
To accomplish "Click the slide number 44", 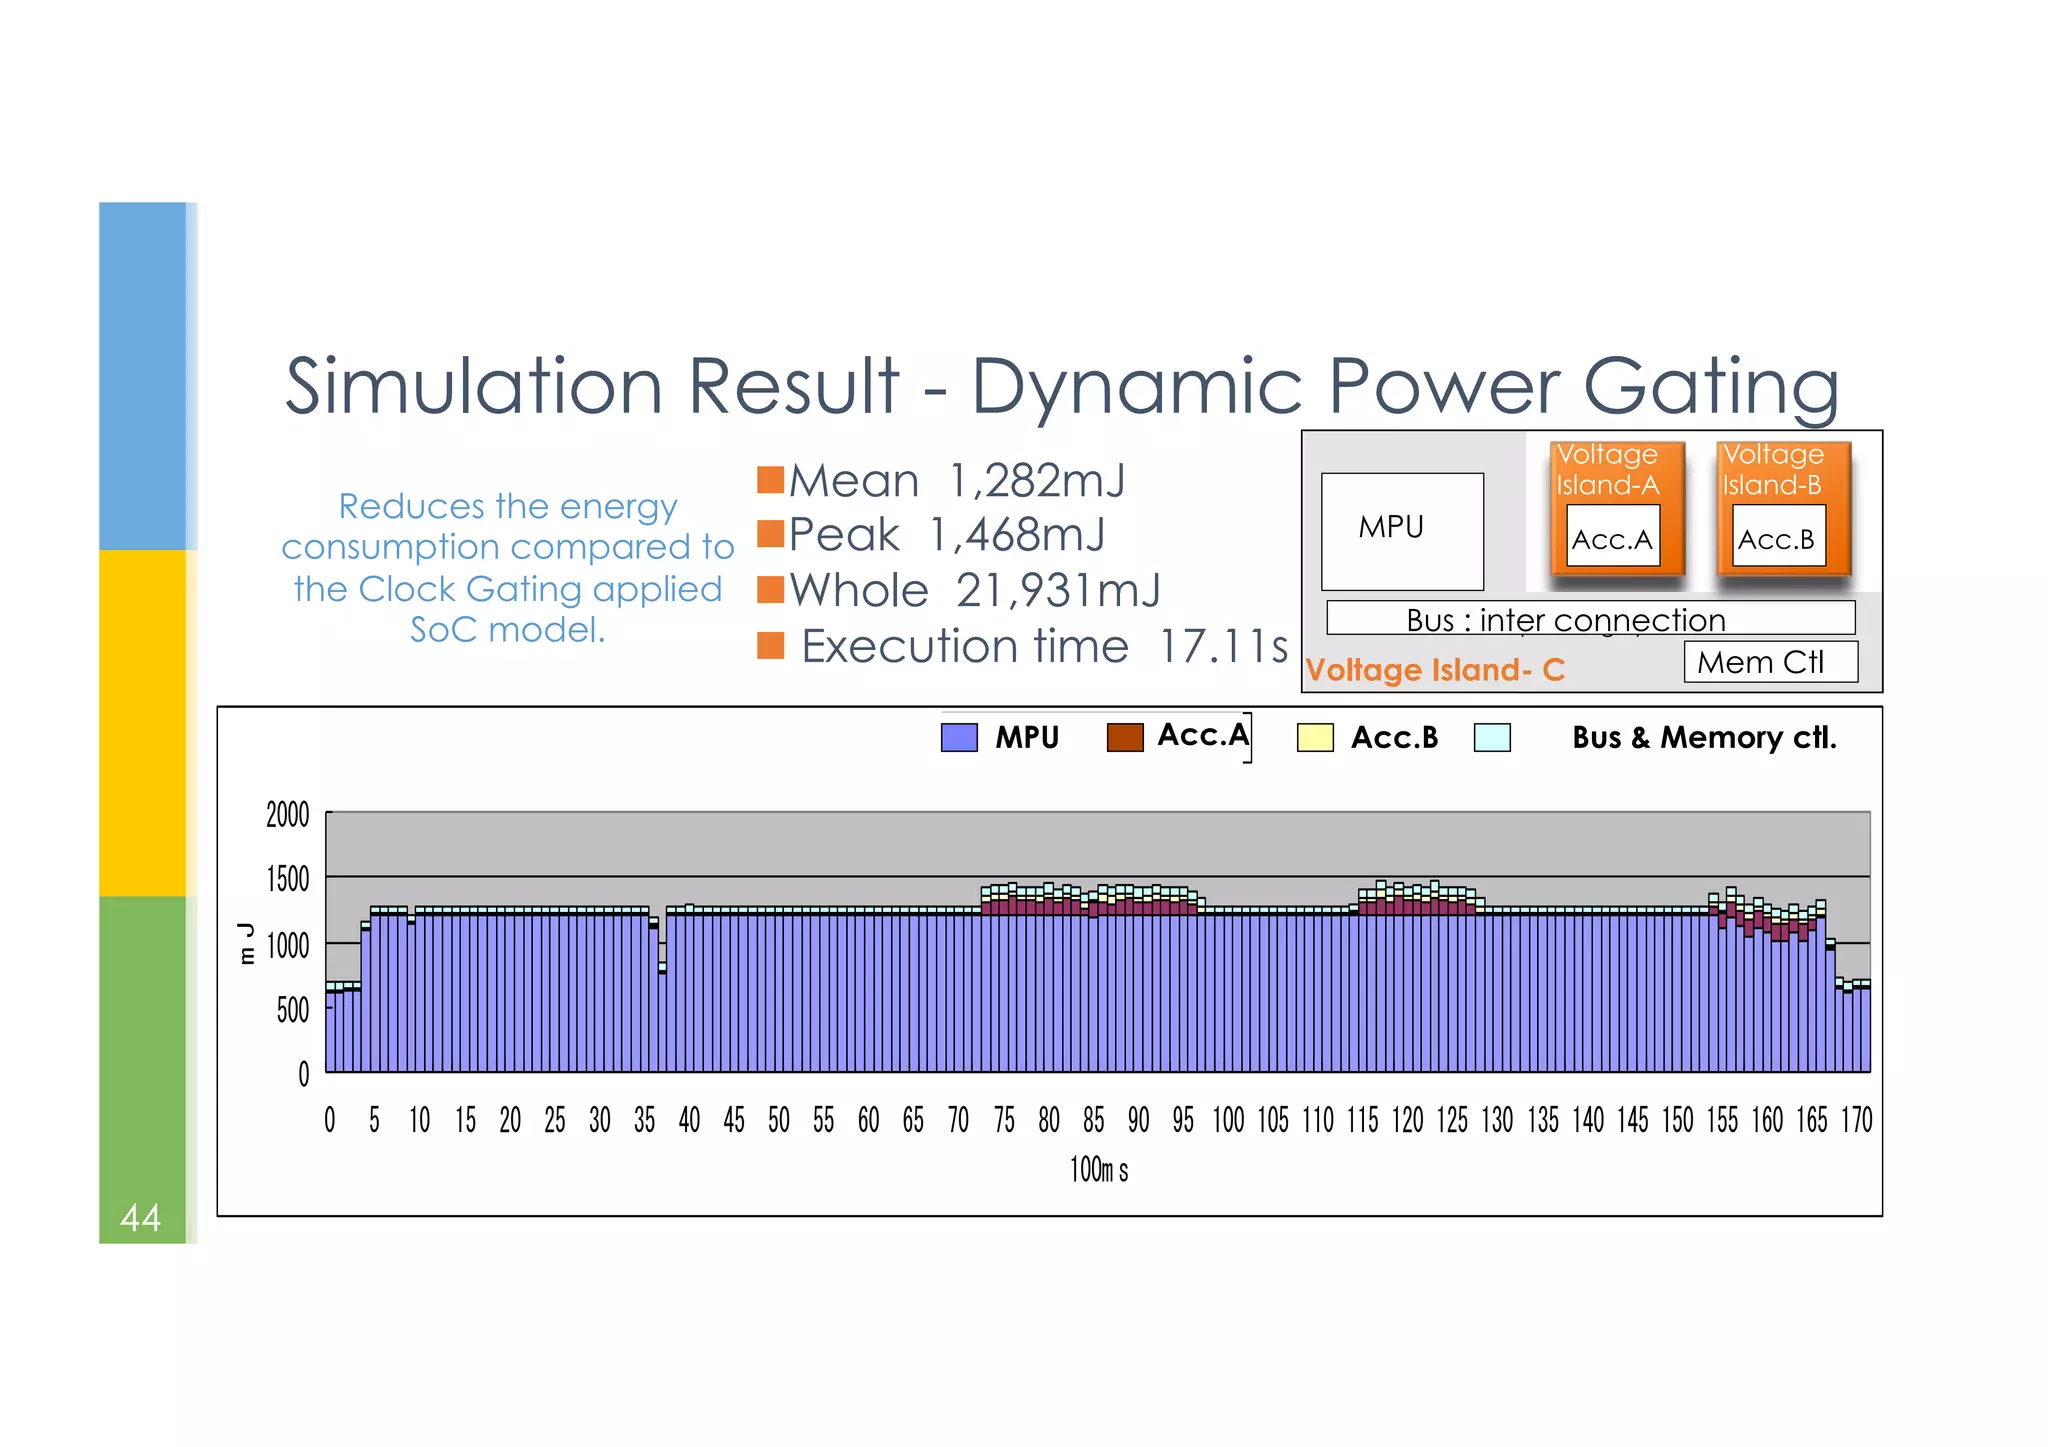I will pyautogui.click(x=140, y=1217).
